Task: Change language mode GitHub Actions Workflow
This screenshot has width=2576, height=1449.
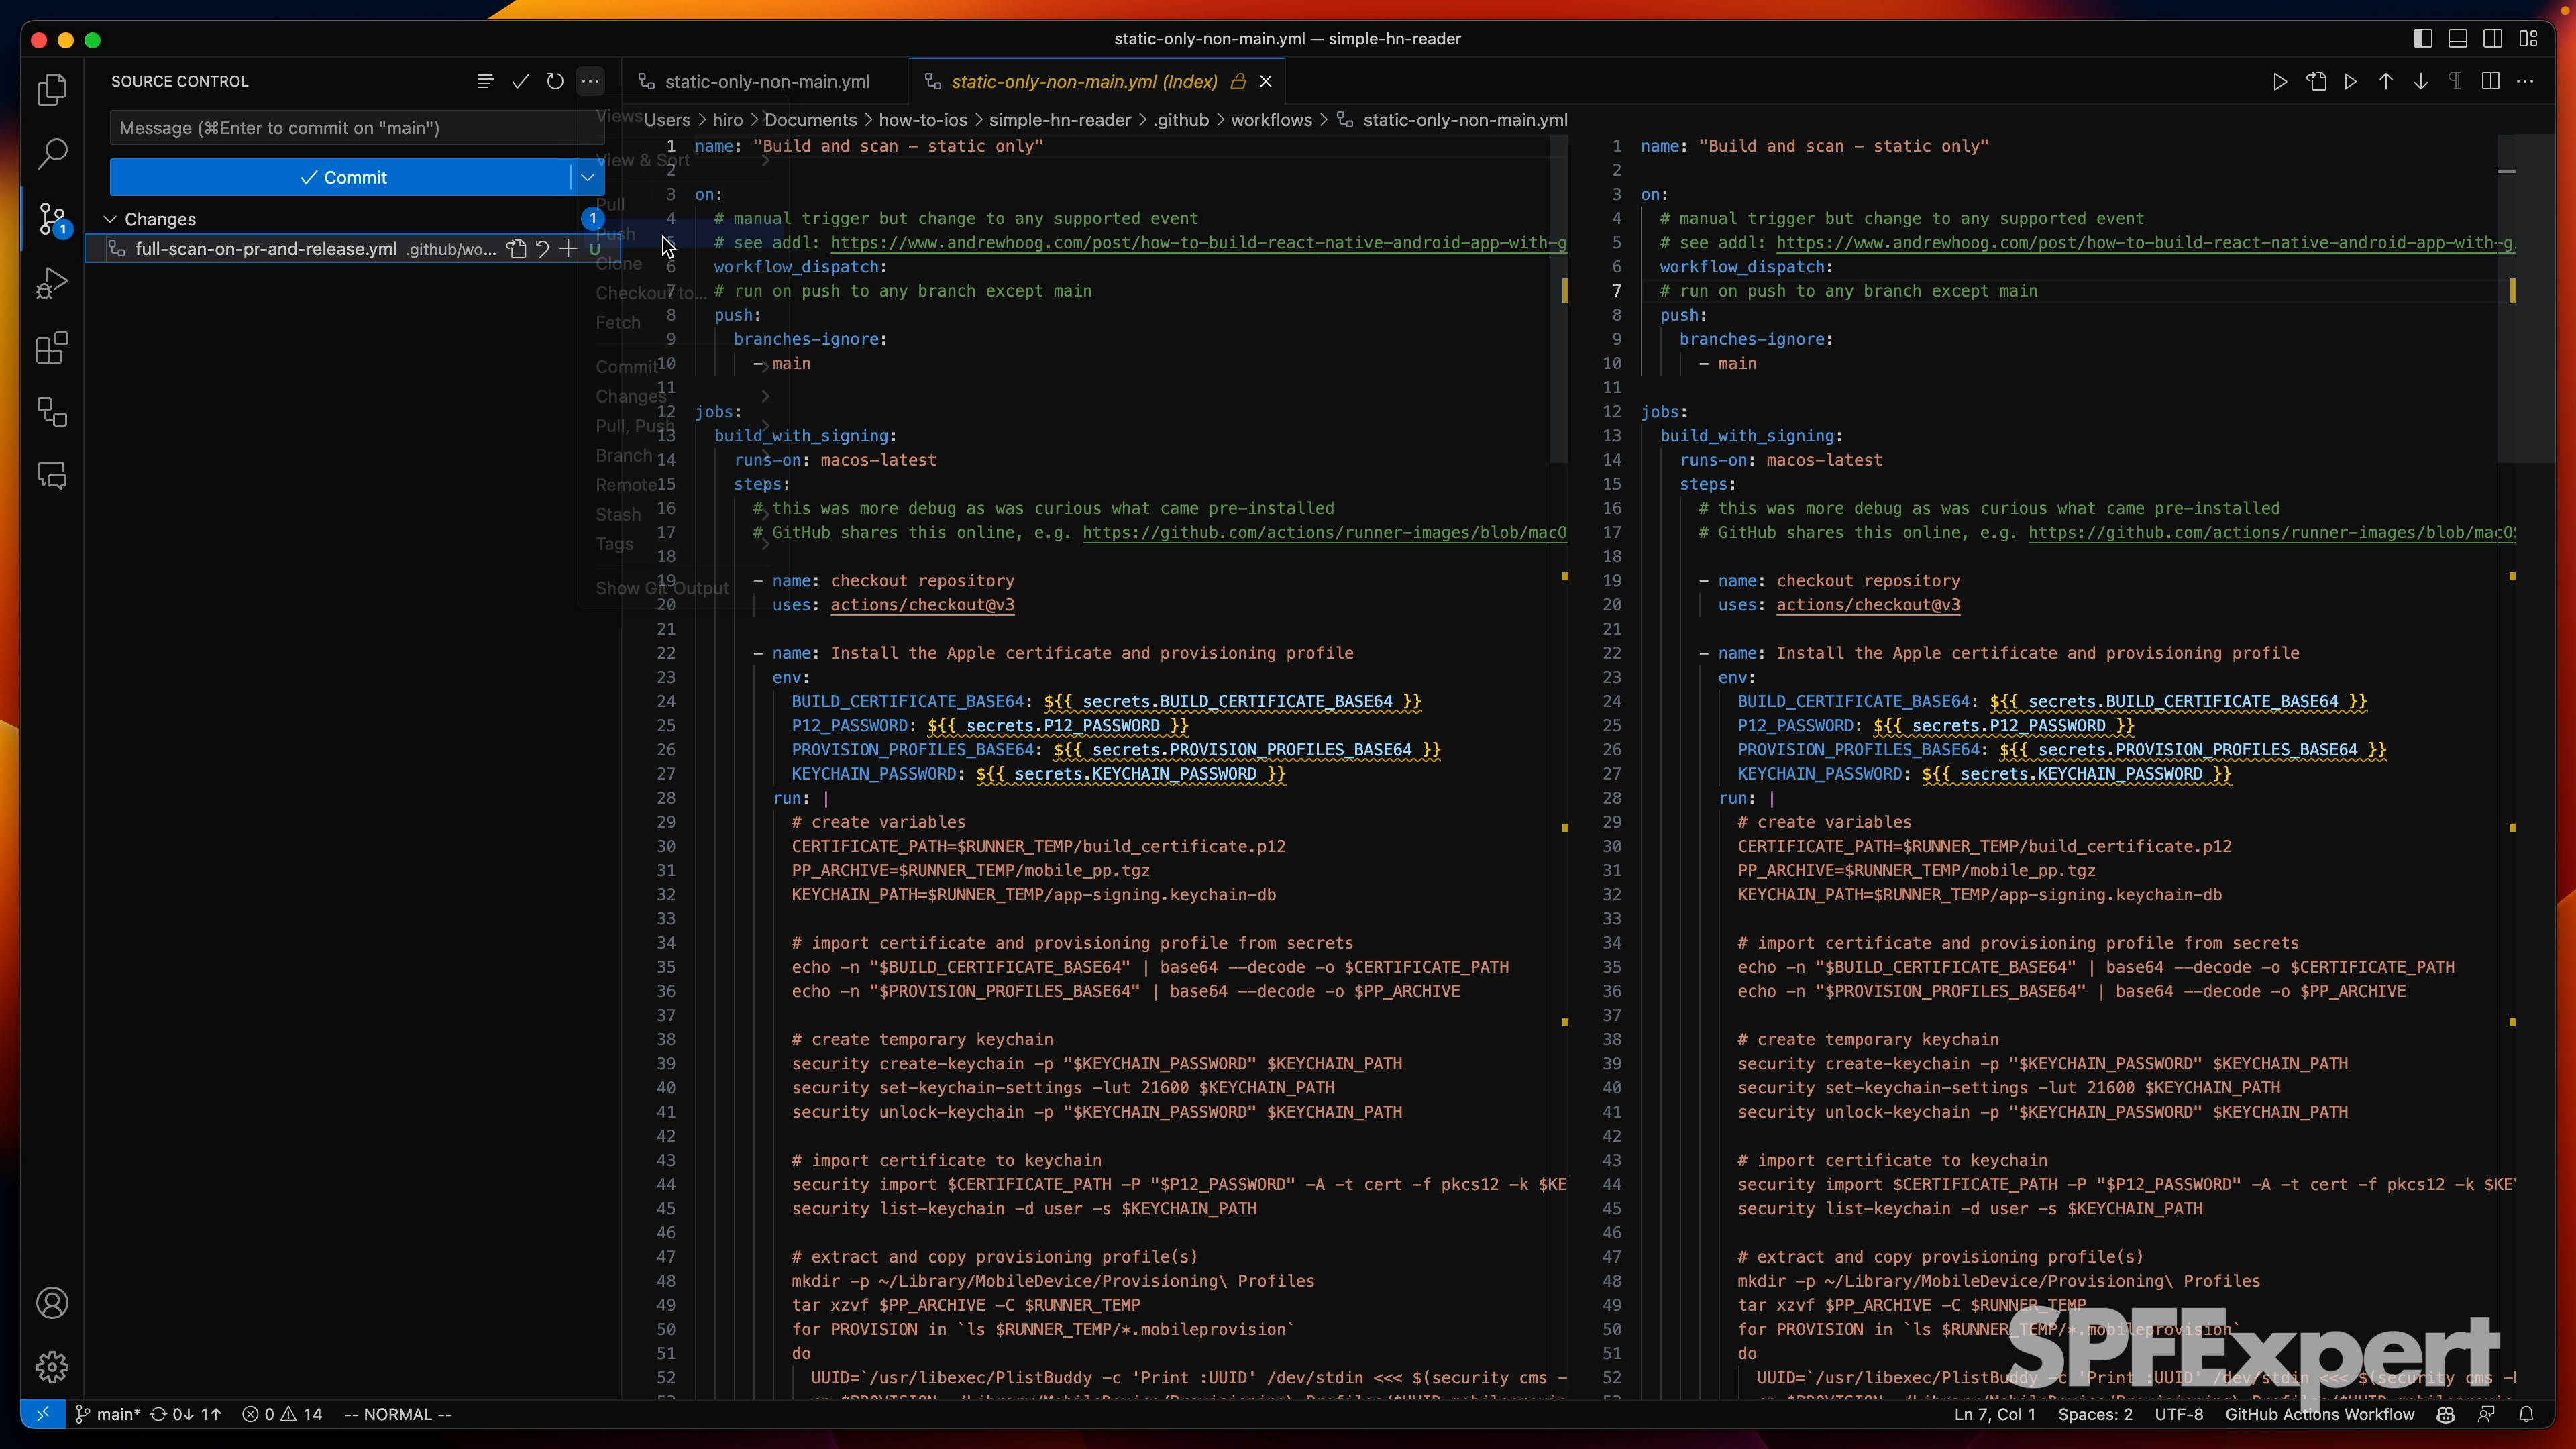Action: (2319, 1414)
